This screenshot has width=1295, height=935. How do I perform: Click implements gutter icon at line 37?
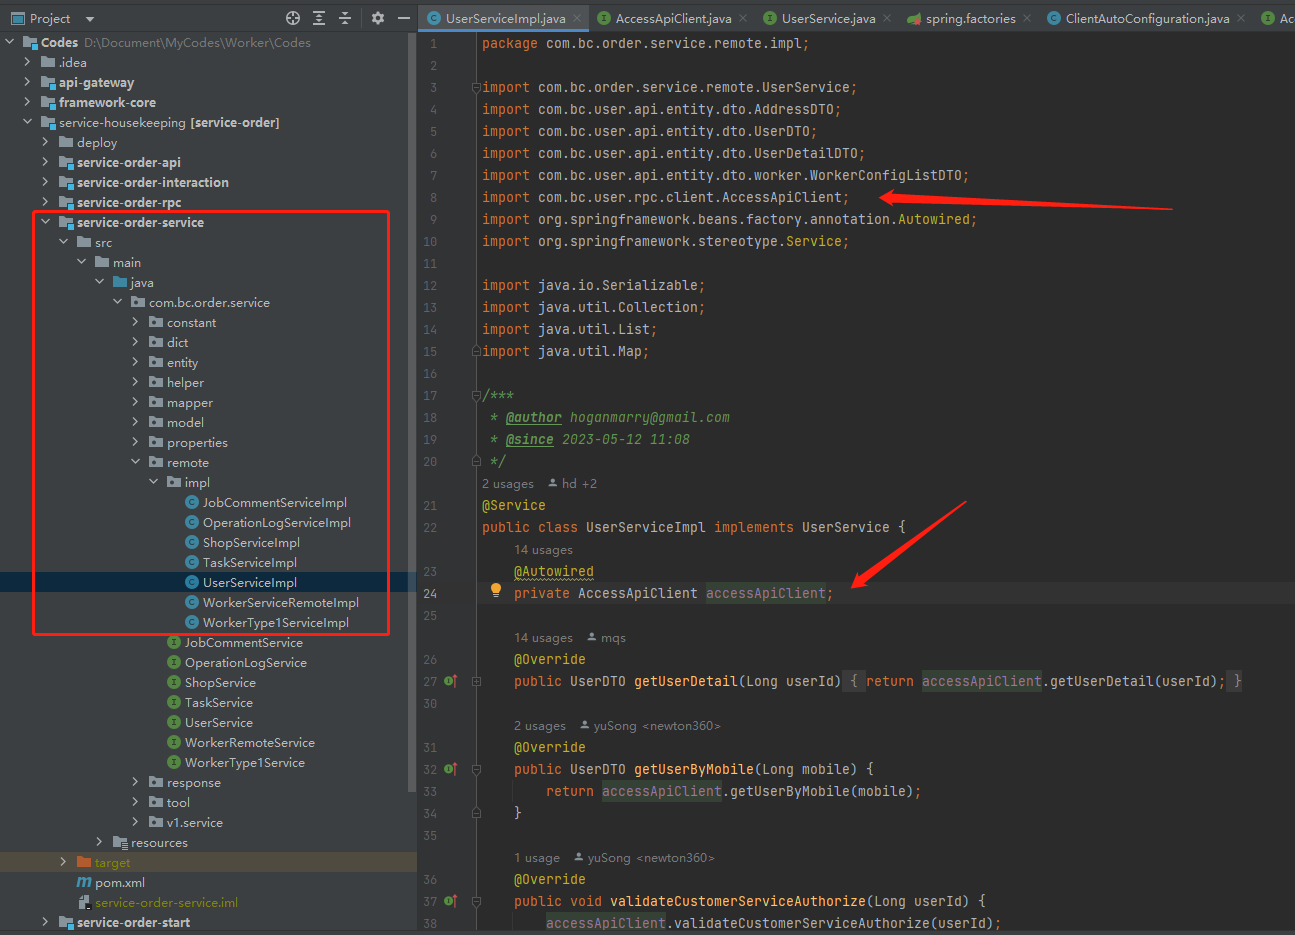click(x=451, y=901)
